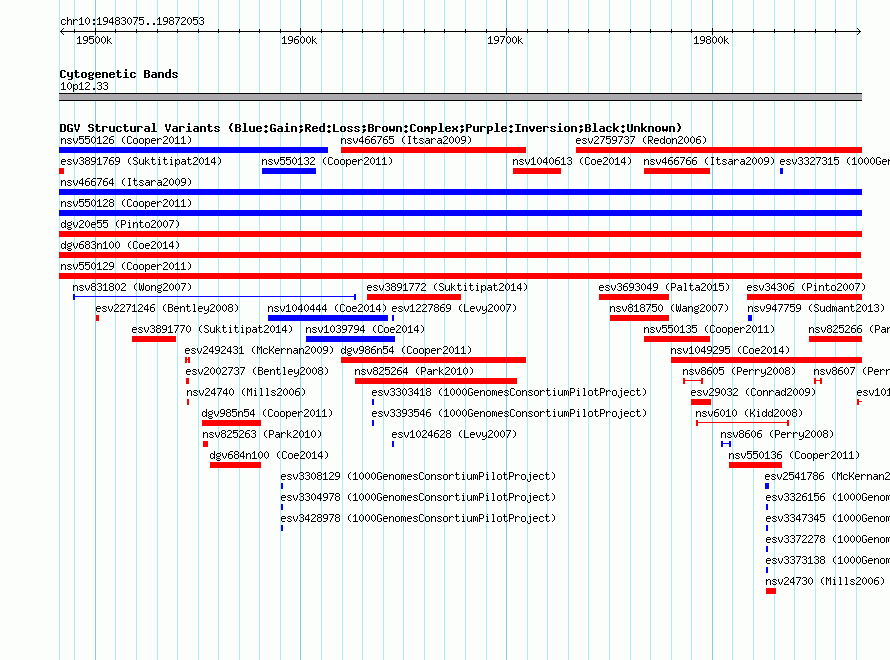Viewport: 890px width, 660px height.
Task: Open the esv3372278 variant label
Action: tap(828, 539)
